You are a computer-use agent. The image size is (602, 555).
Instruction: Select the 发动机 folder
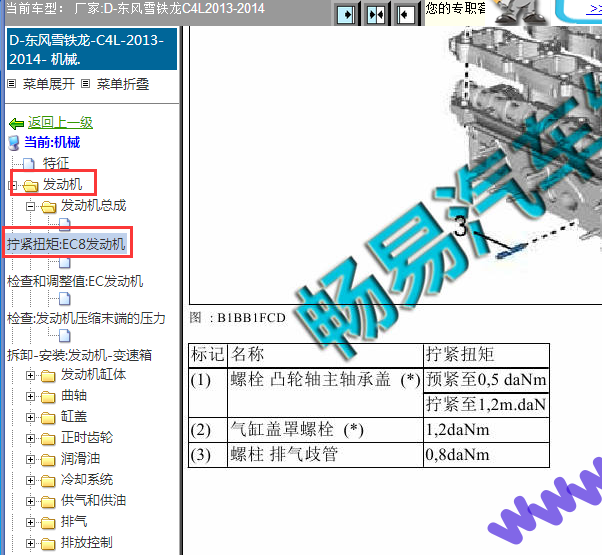[x=62, y=184]
